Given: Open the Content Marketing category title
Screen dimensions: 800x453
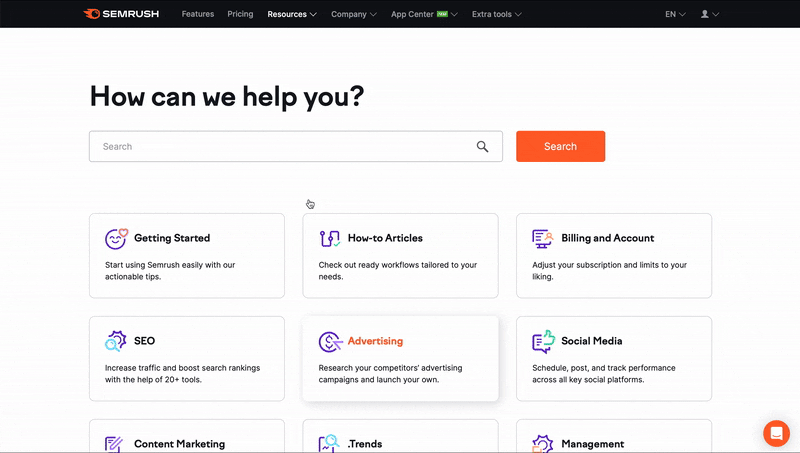Looking at the screenshot, I should click(180, 444).
